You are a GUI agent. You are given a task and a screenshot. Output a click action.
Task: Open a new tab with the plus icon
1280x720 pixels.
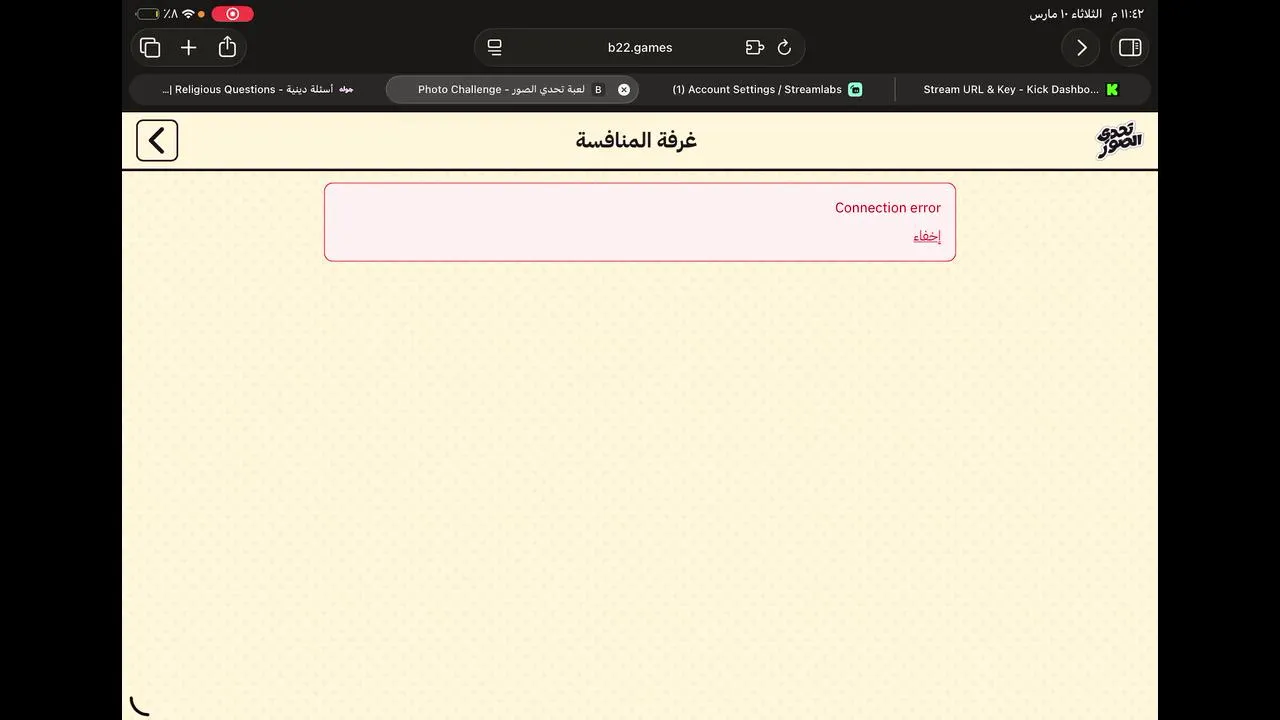pos(188,47)
